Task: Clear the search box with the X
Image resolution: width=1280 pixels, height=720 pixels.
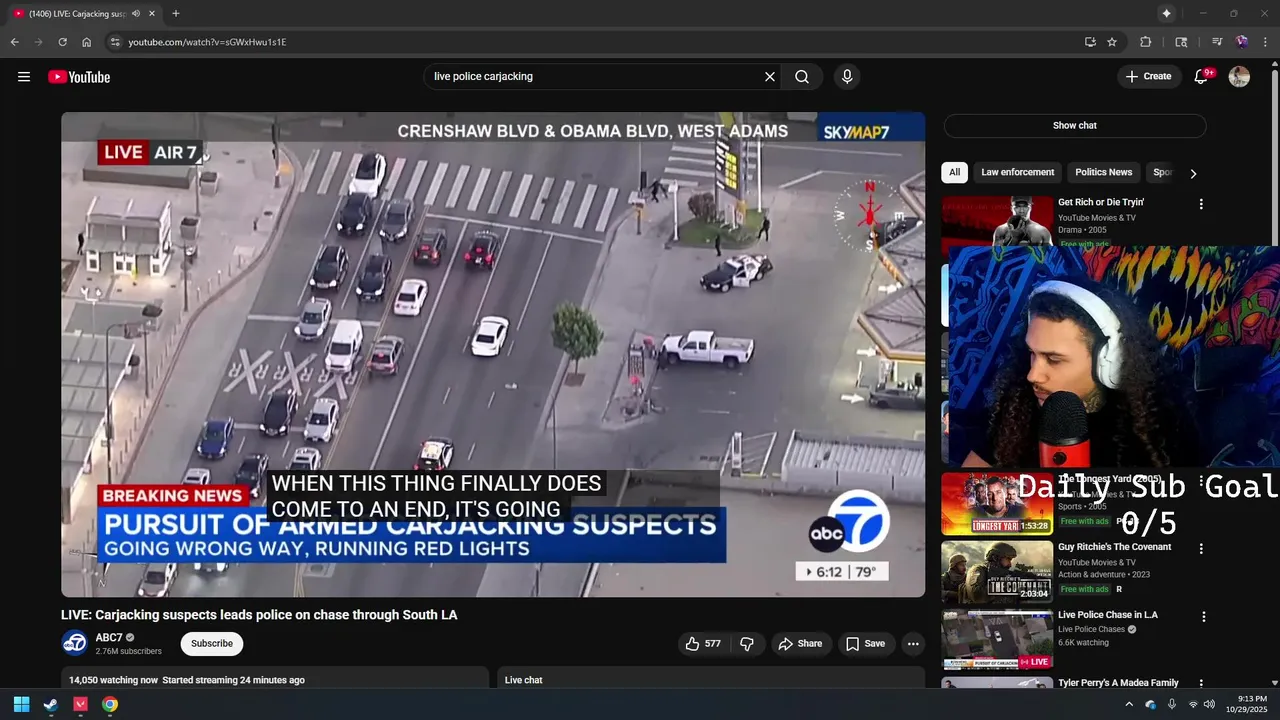Action: coord(770,77)
